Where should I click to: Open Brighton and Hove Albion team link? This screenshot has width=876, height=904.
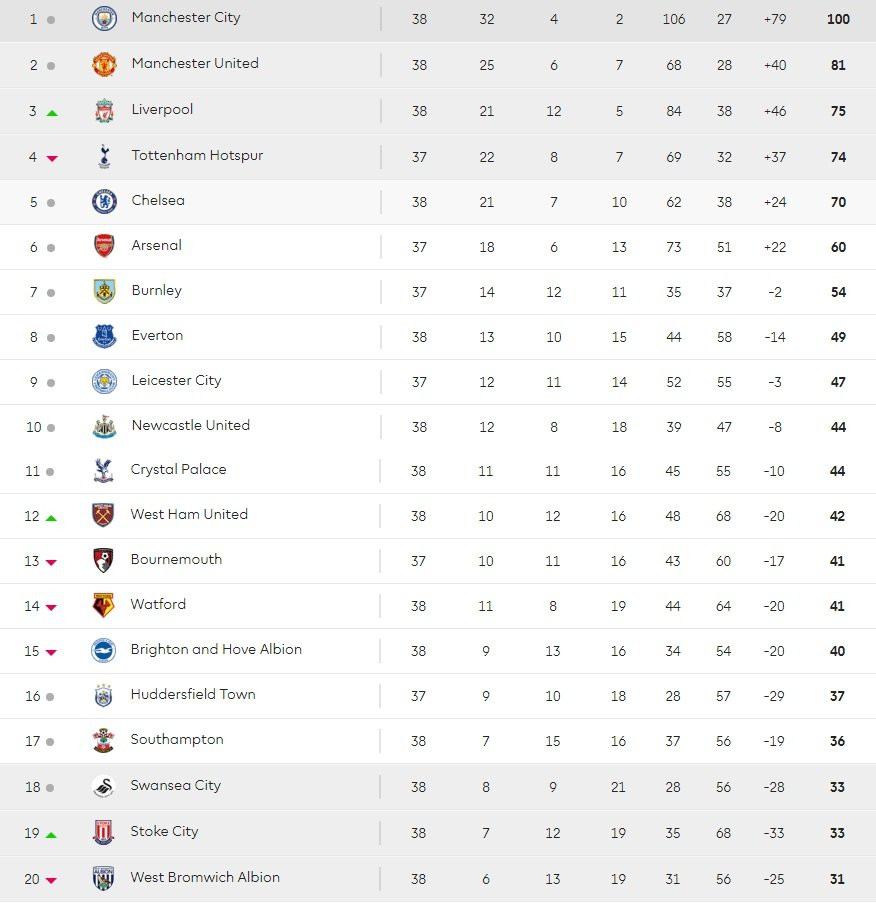pyautogui.click(x=216, y=650)
